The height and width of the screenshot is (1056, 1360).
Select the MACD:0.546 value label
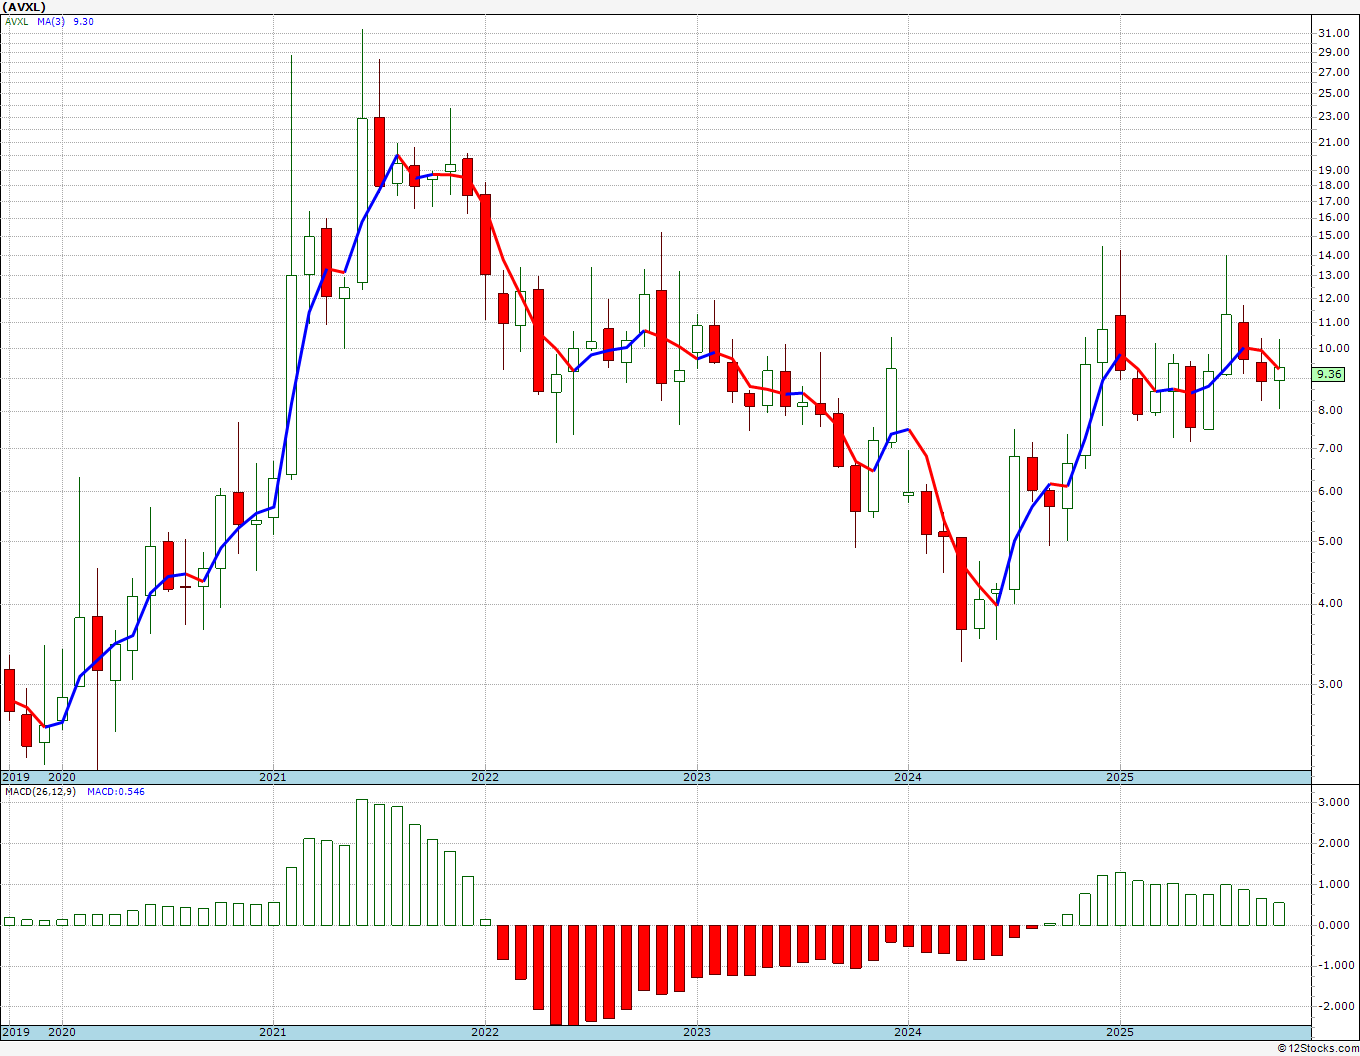pyautogui.click(x=116, y=791)
